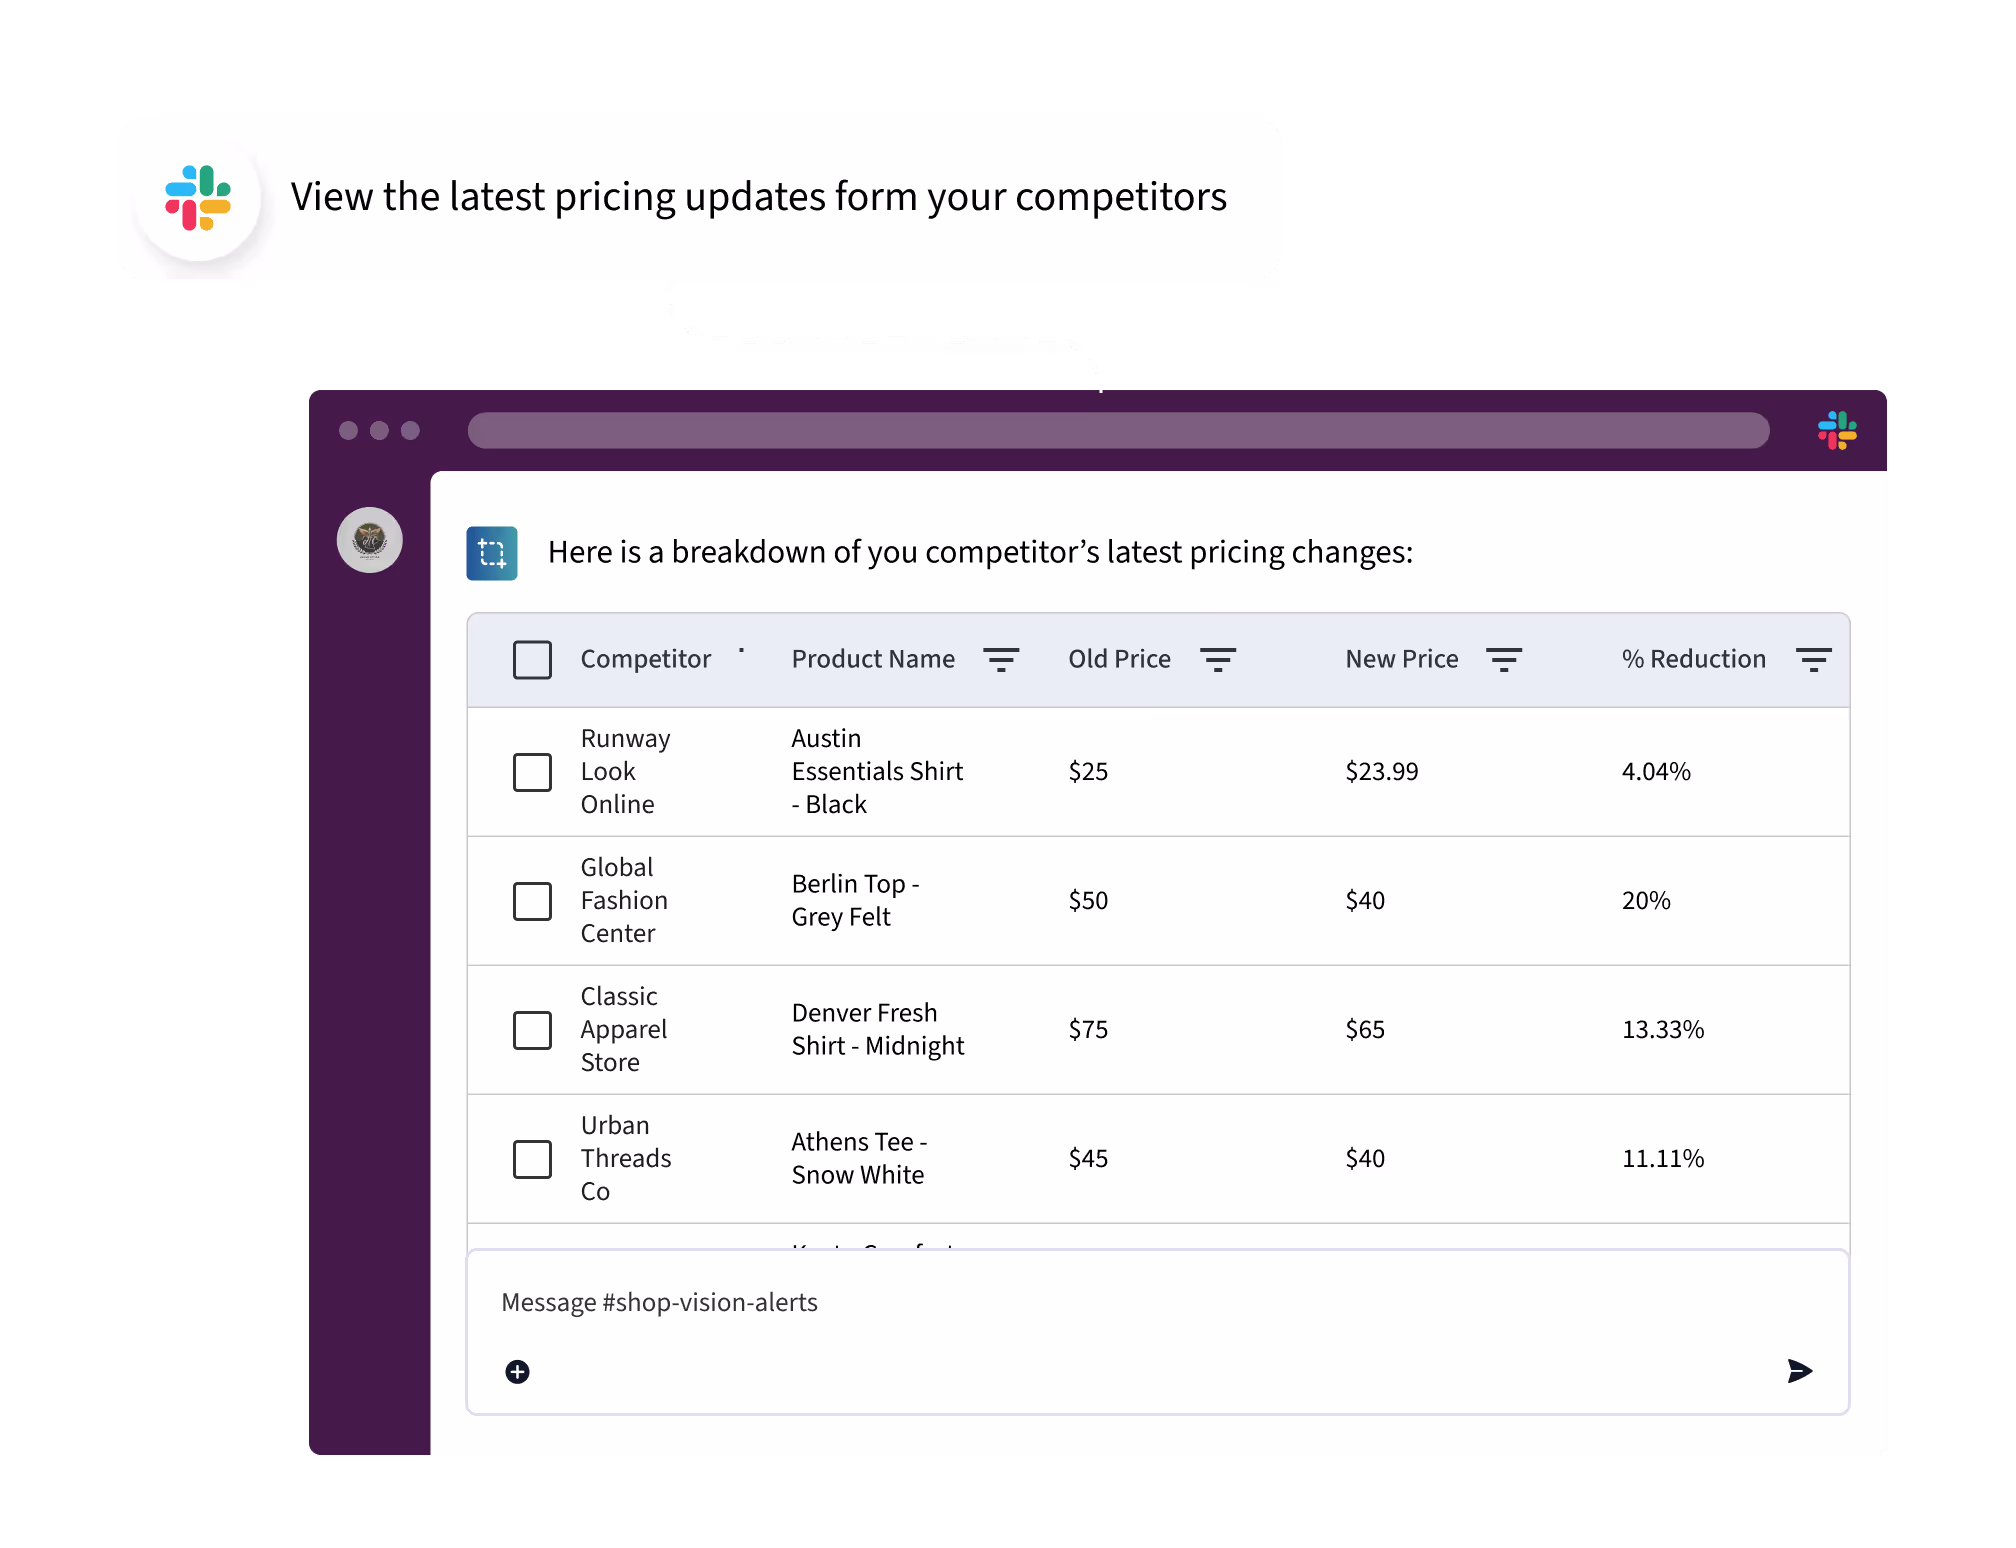Viewport: 2016px width, 1548px height.
Task: Click the plus attachment icon in composer
Action: pyautogui.click(x=517, y=1372)
